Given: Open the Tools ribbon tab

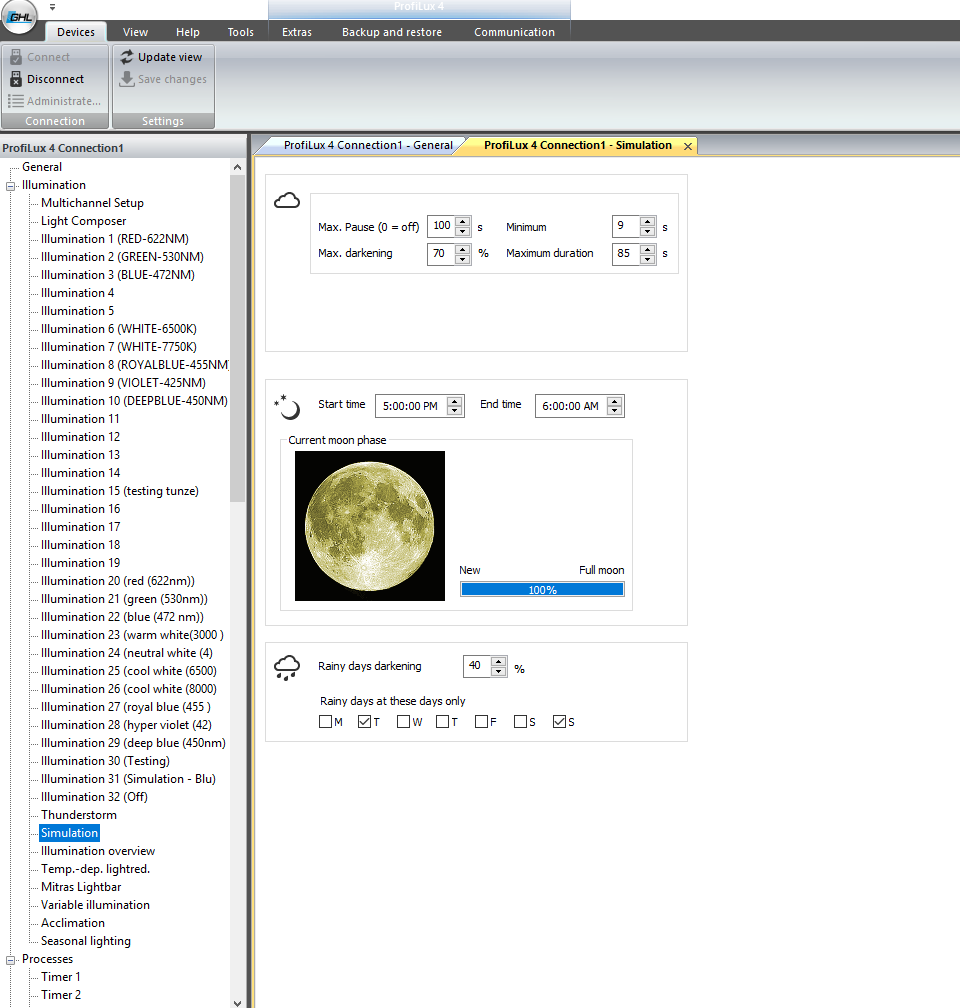Looking at the screenshot, I should 240,32.
